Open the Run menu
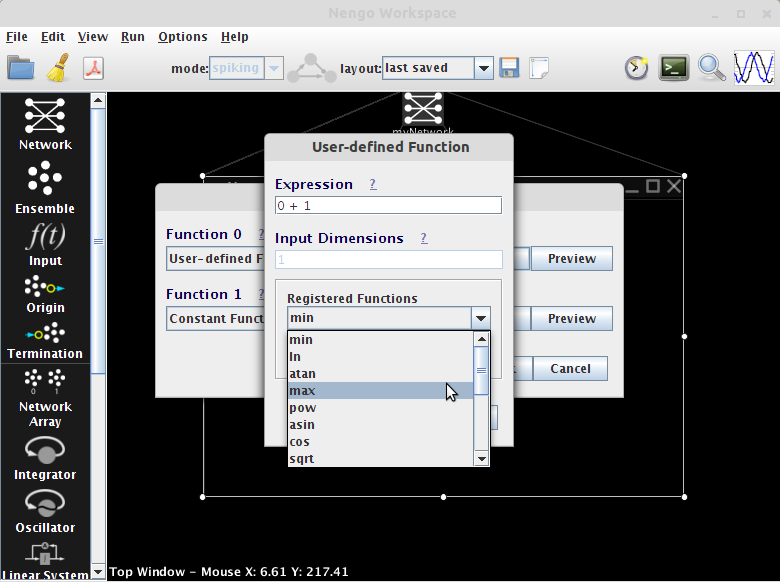The image size is (780, 582). coord(133,37)
